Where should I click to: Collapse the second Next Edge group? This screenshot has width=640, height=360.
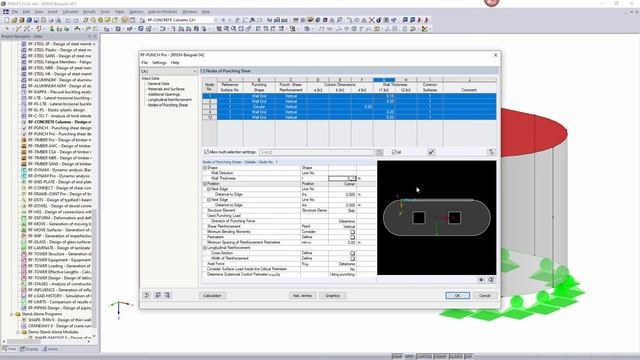(209, 200)
